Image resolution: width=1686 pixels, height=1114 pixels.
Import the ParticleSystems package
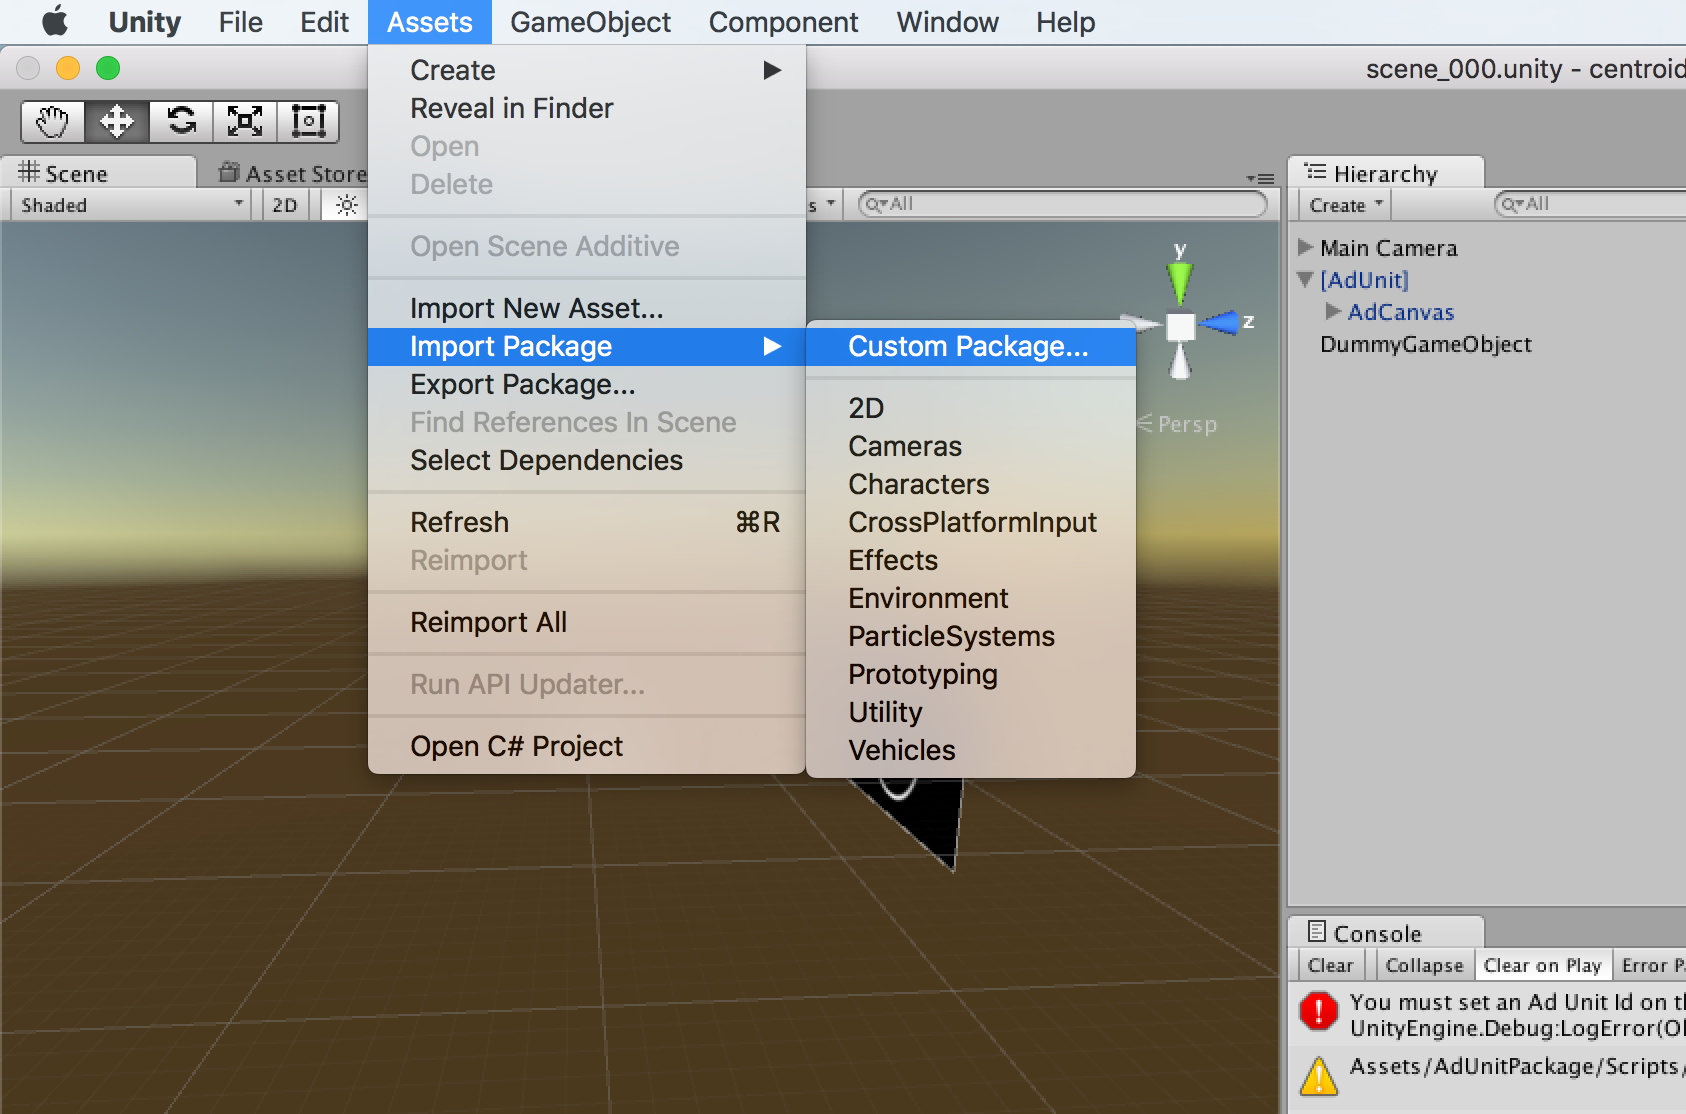[971, 636]
